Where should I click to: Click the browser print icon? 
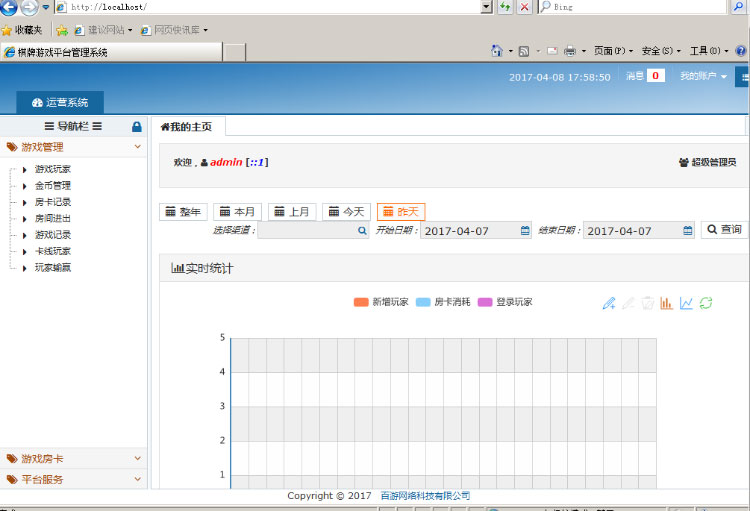click(x=570, y=51)
